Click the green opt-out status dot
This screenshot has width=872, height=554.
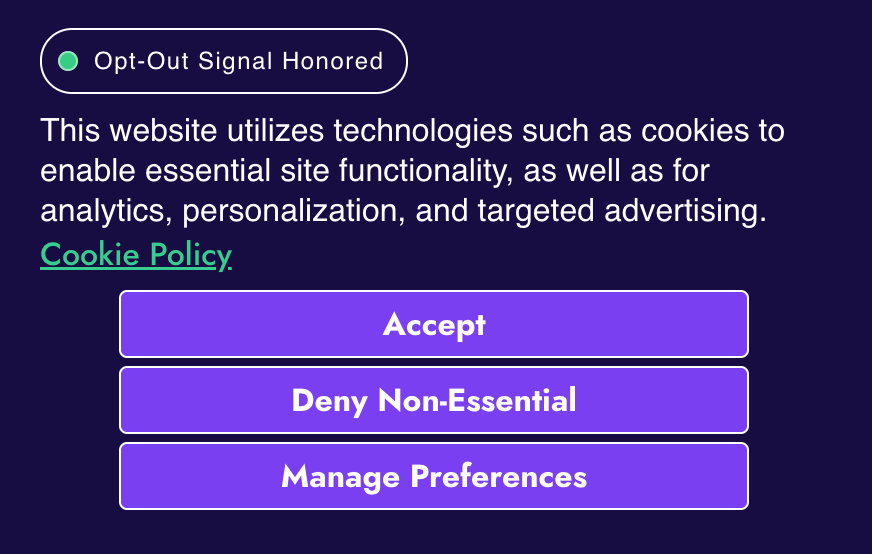[69, 61]
